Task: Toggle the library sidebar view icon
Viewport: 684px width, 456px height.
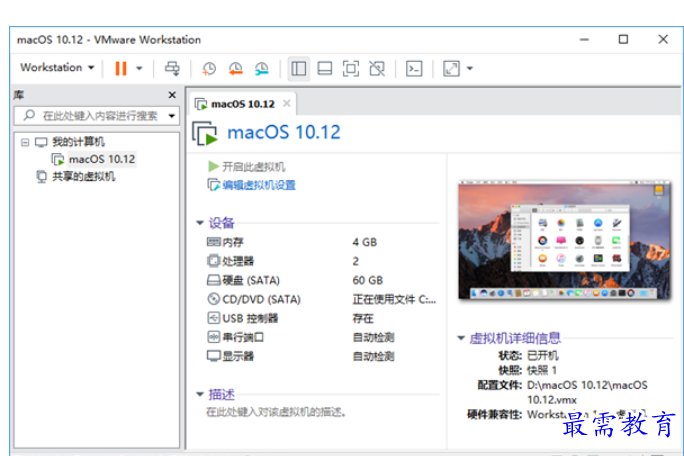Action: coord(299,69)
